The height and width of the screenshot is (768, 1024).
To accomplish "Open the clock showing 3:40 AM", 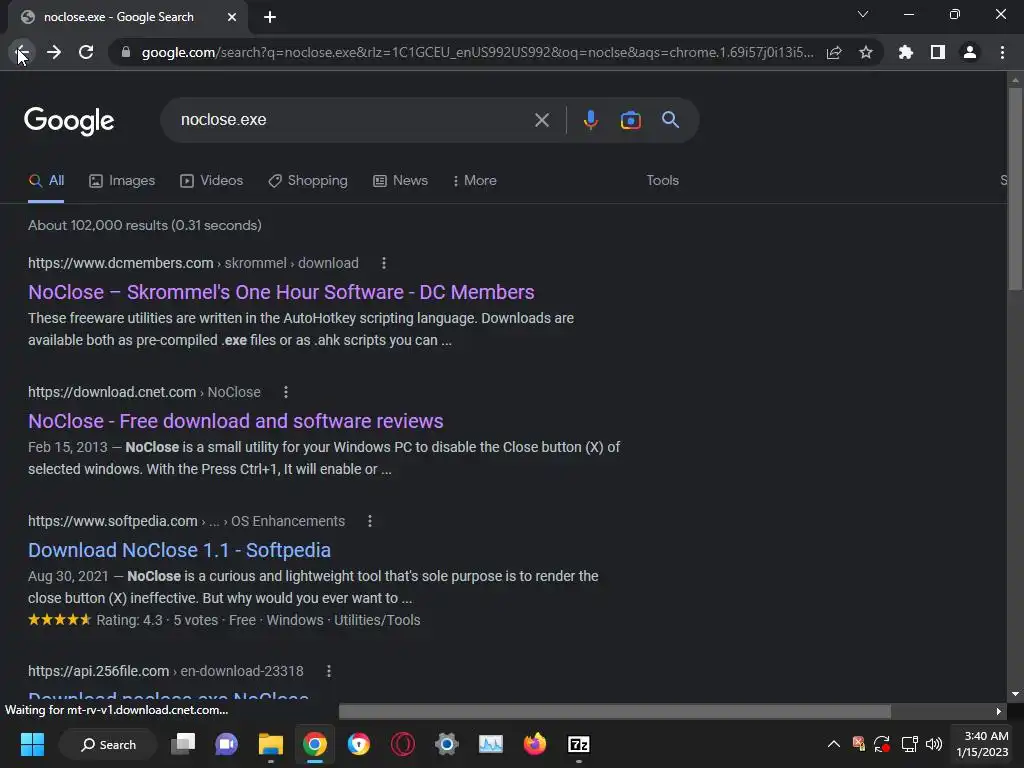I will point(982,744).
